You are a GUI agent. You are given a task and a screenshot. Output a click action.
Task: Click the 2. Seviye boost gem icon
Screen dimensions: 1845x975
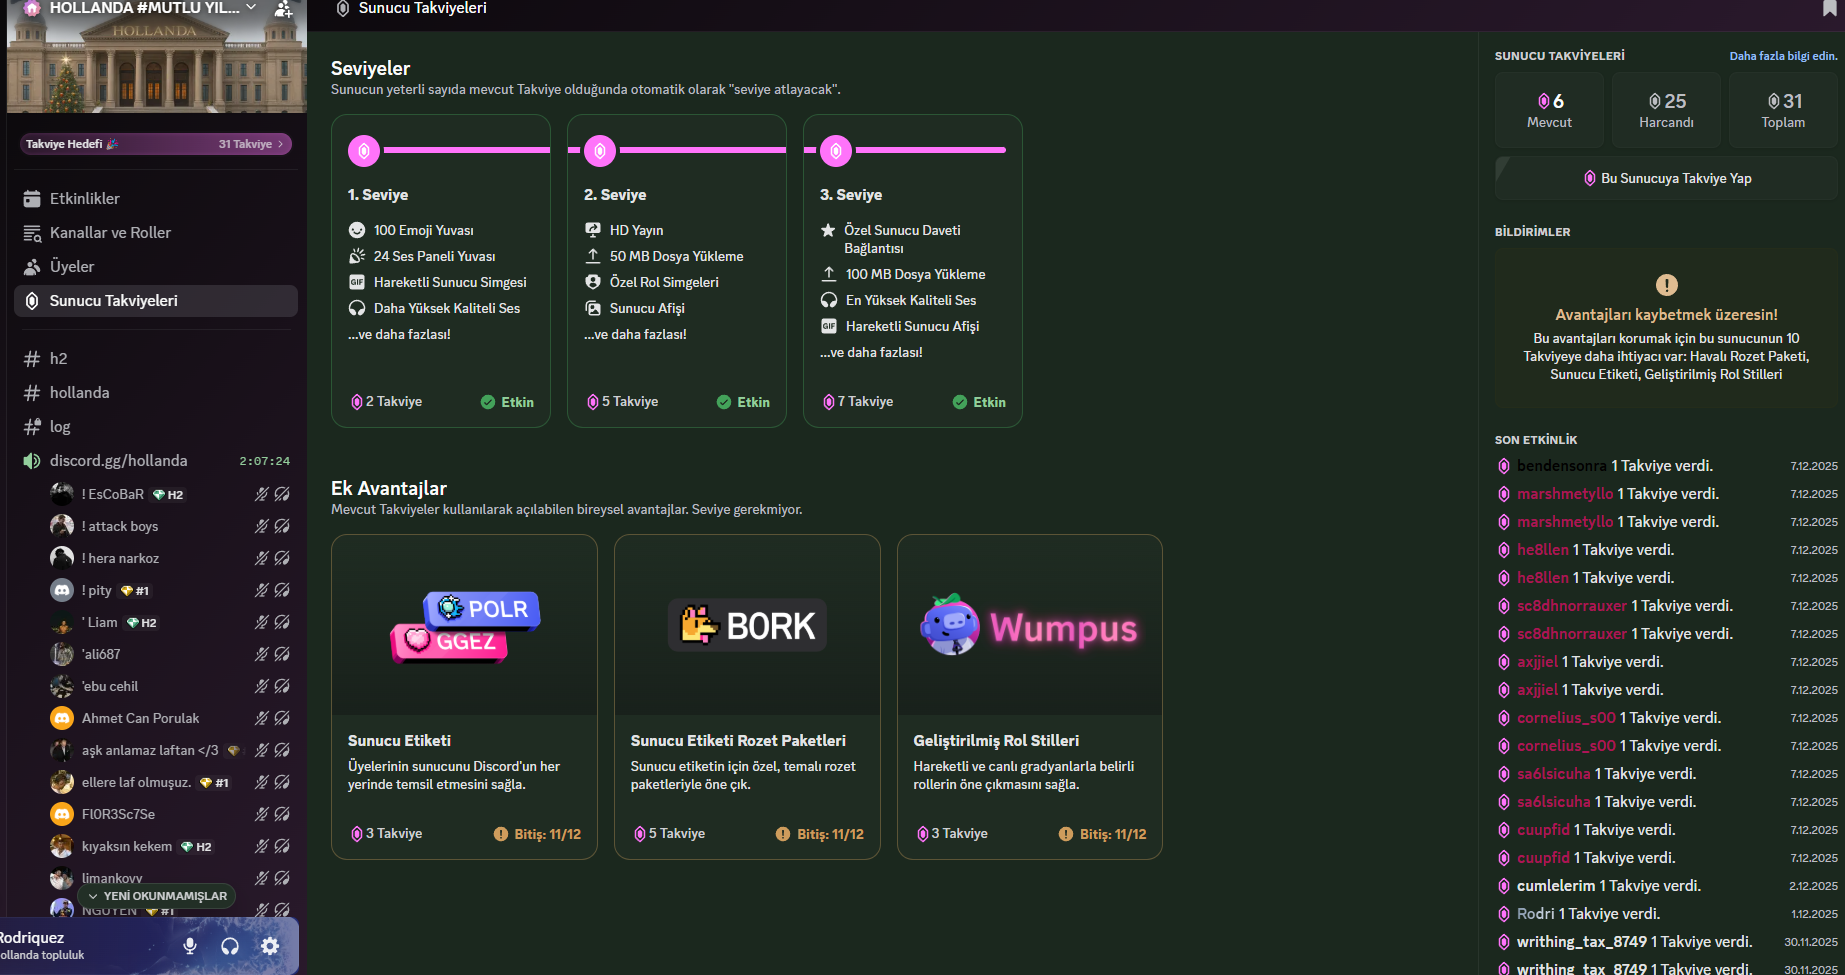[x=600, y=151]
